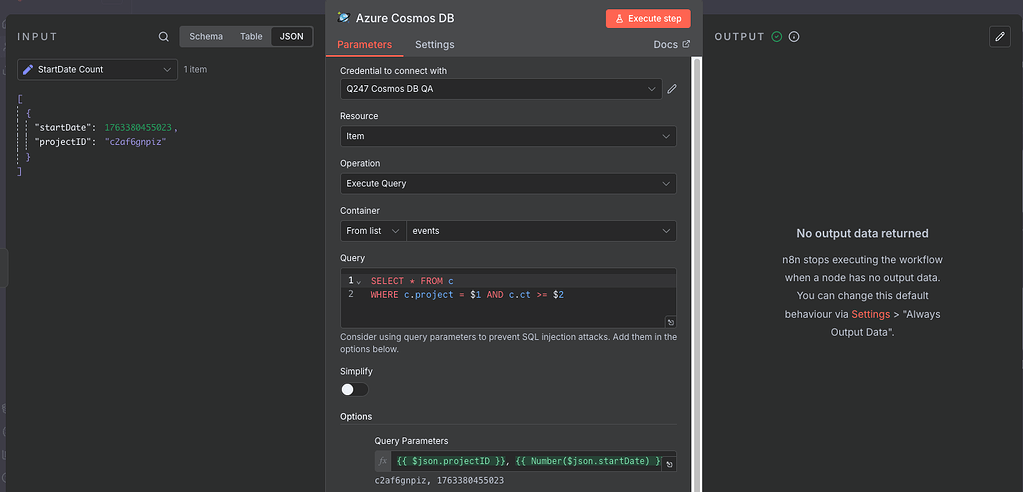
Task: Open the Docs link
Action: pyautogui.click(x=671, y=45)
